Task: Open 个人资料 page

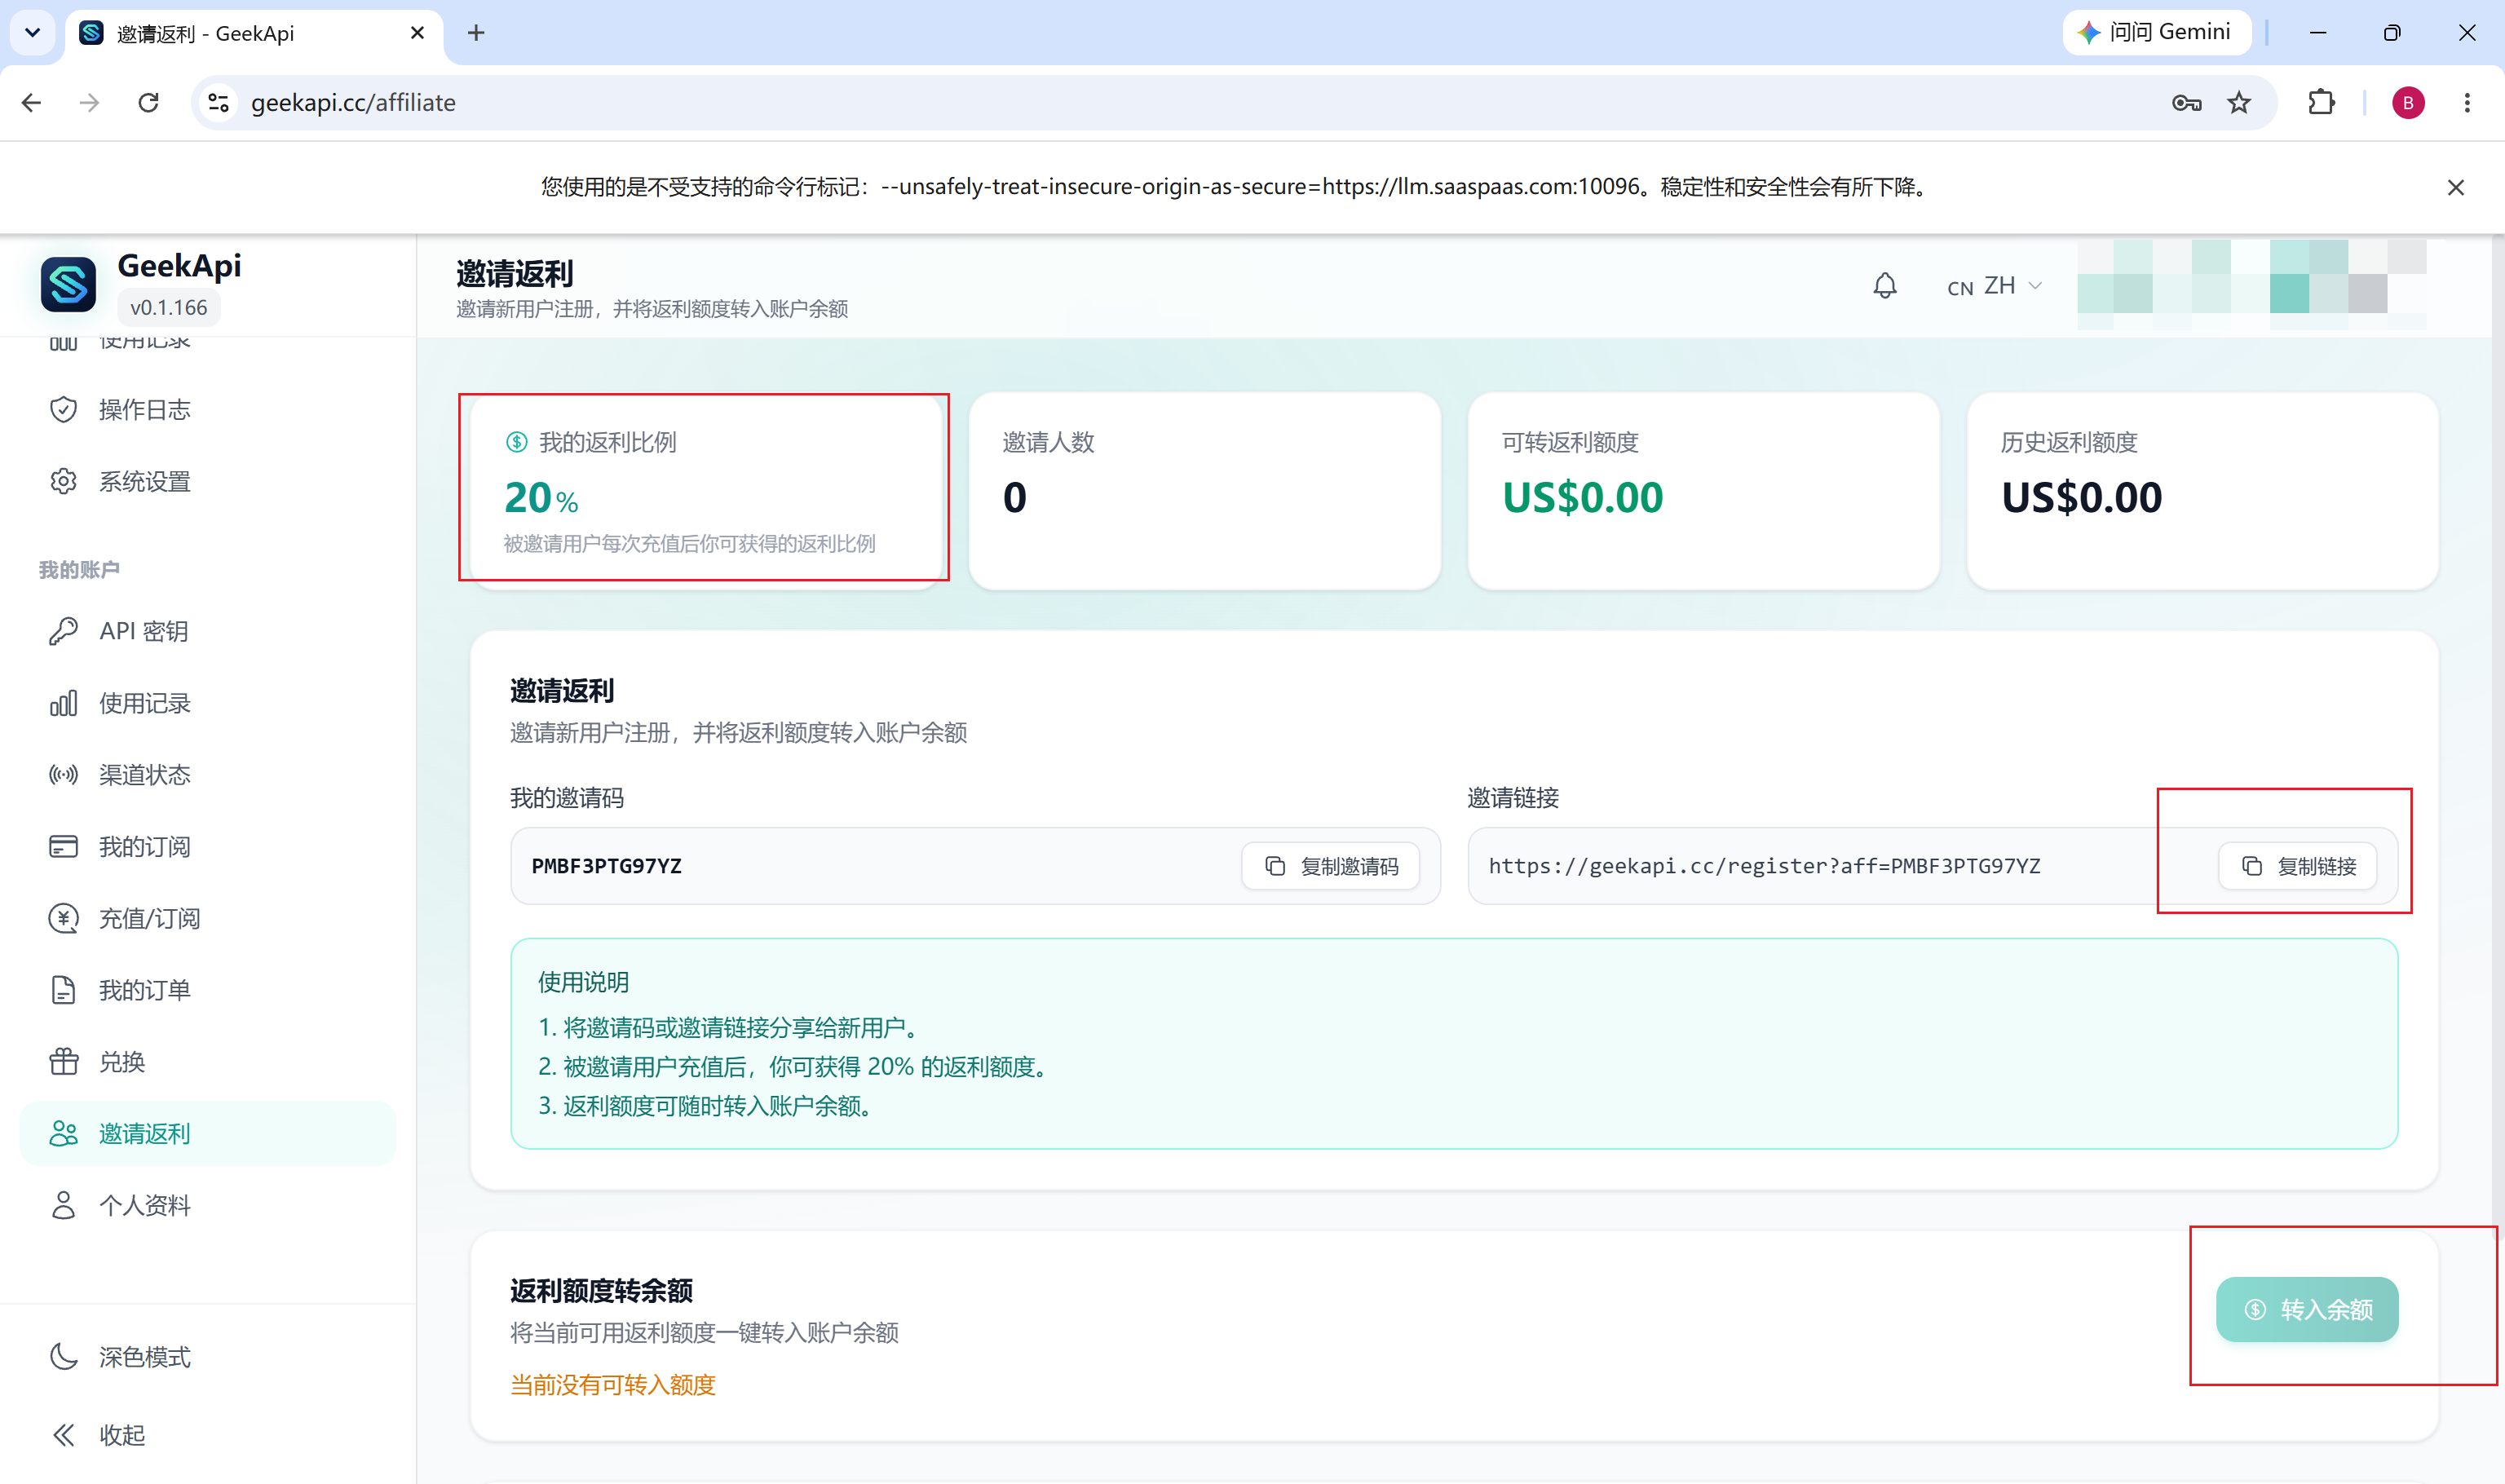Action: (x=208, y=1205)
